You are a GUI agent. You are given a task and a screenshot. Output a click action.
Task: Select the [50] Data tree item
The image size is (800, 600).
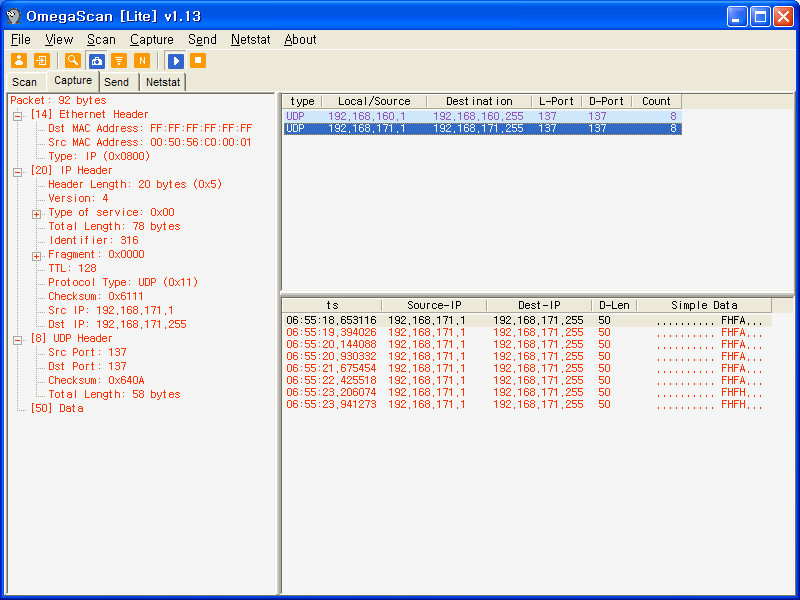pyautogui.click(x=57, y=409)
